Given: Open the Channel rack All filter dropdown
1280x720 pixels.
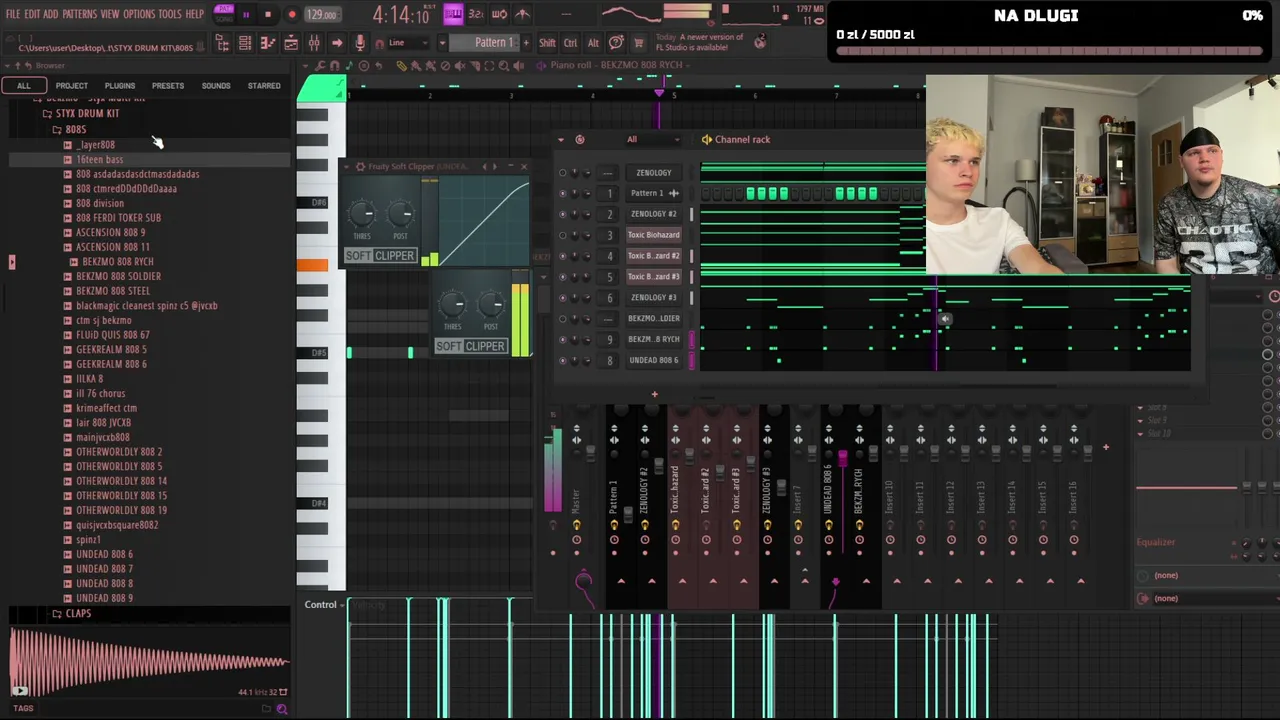Looking at the screenshot, I should pyautogui.click(x=651, y=140).
